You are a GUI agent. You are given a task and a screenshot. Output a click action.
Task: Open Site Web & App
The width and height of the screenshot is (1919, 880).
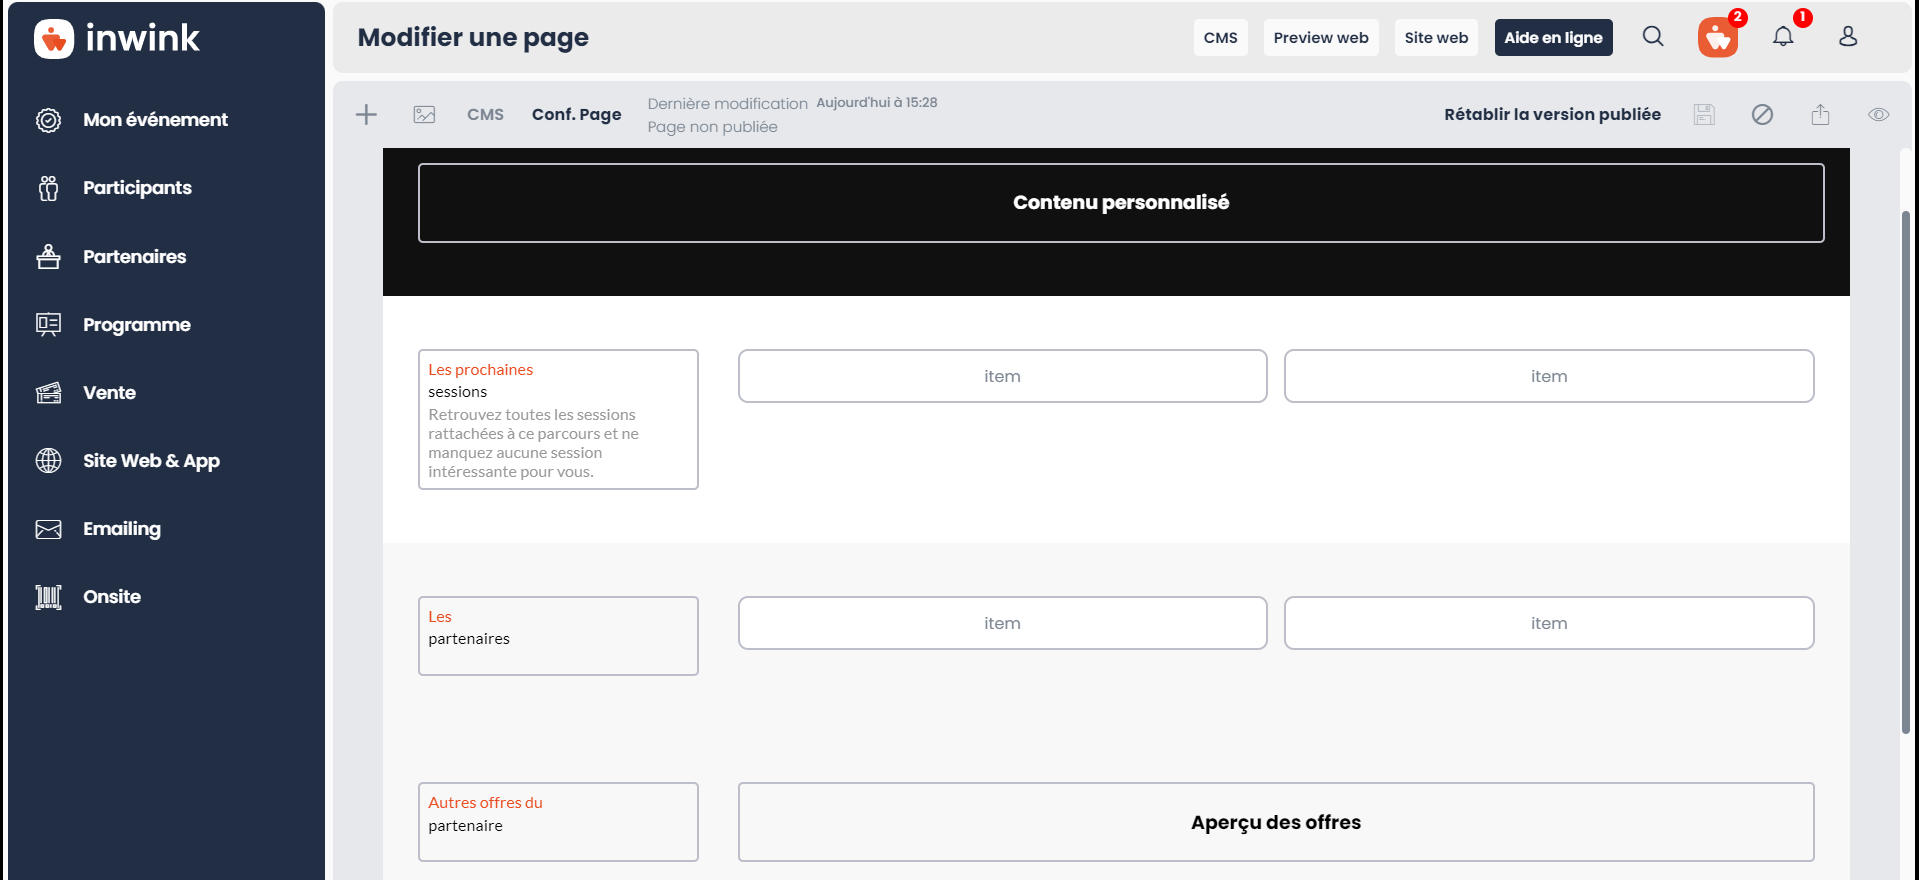click(x=151, y=461)
